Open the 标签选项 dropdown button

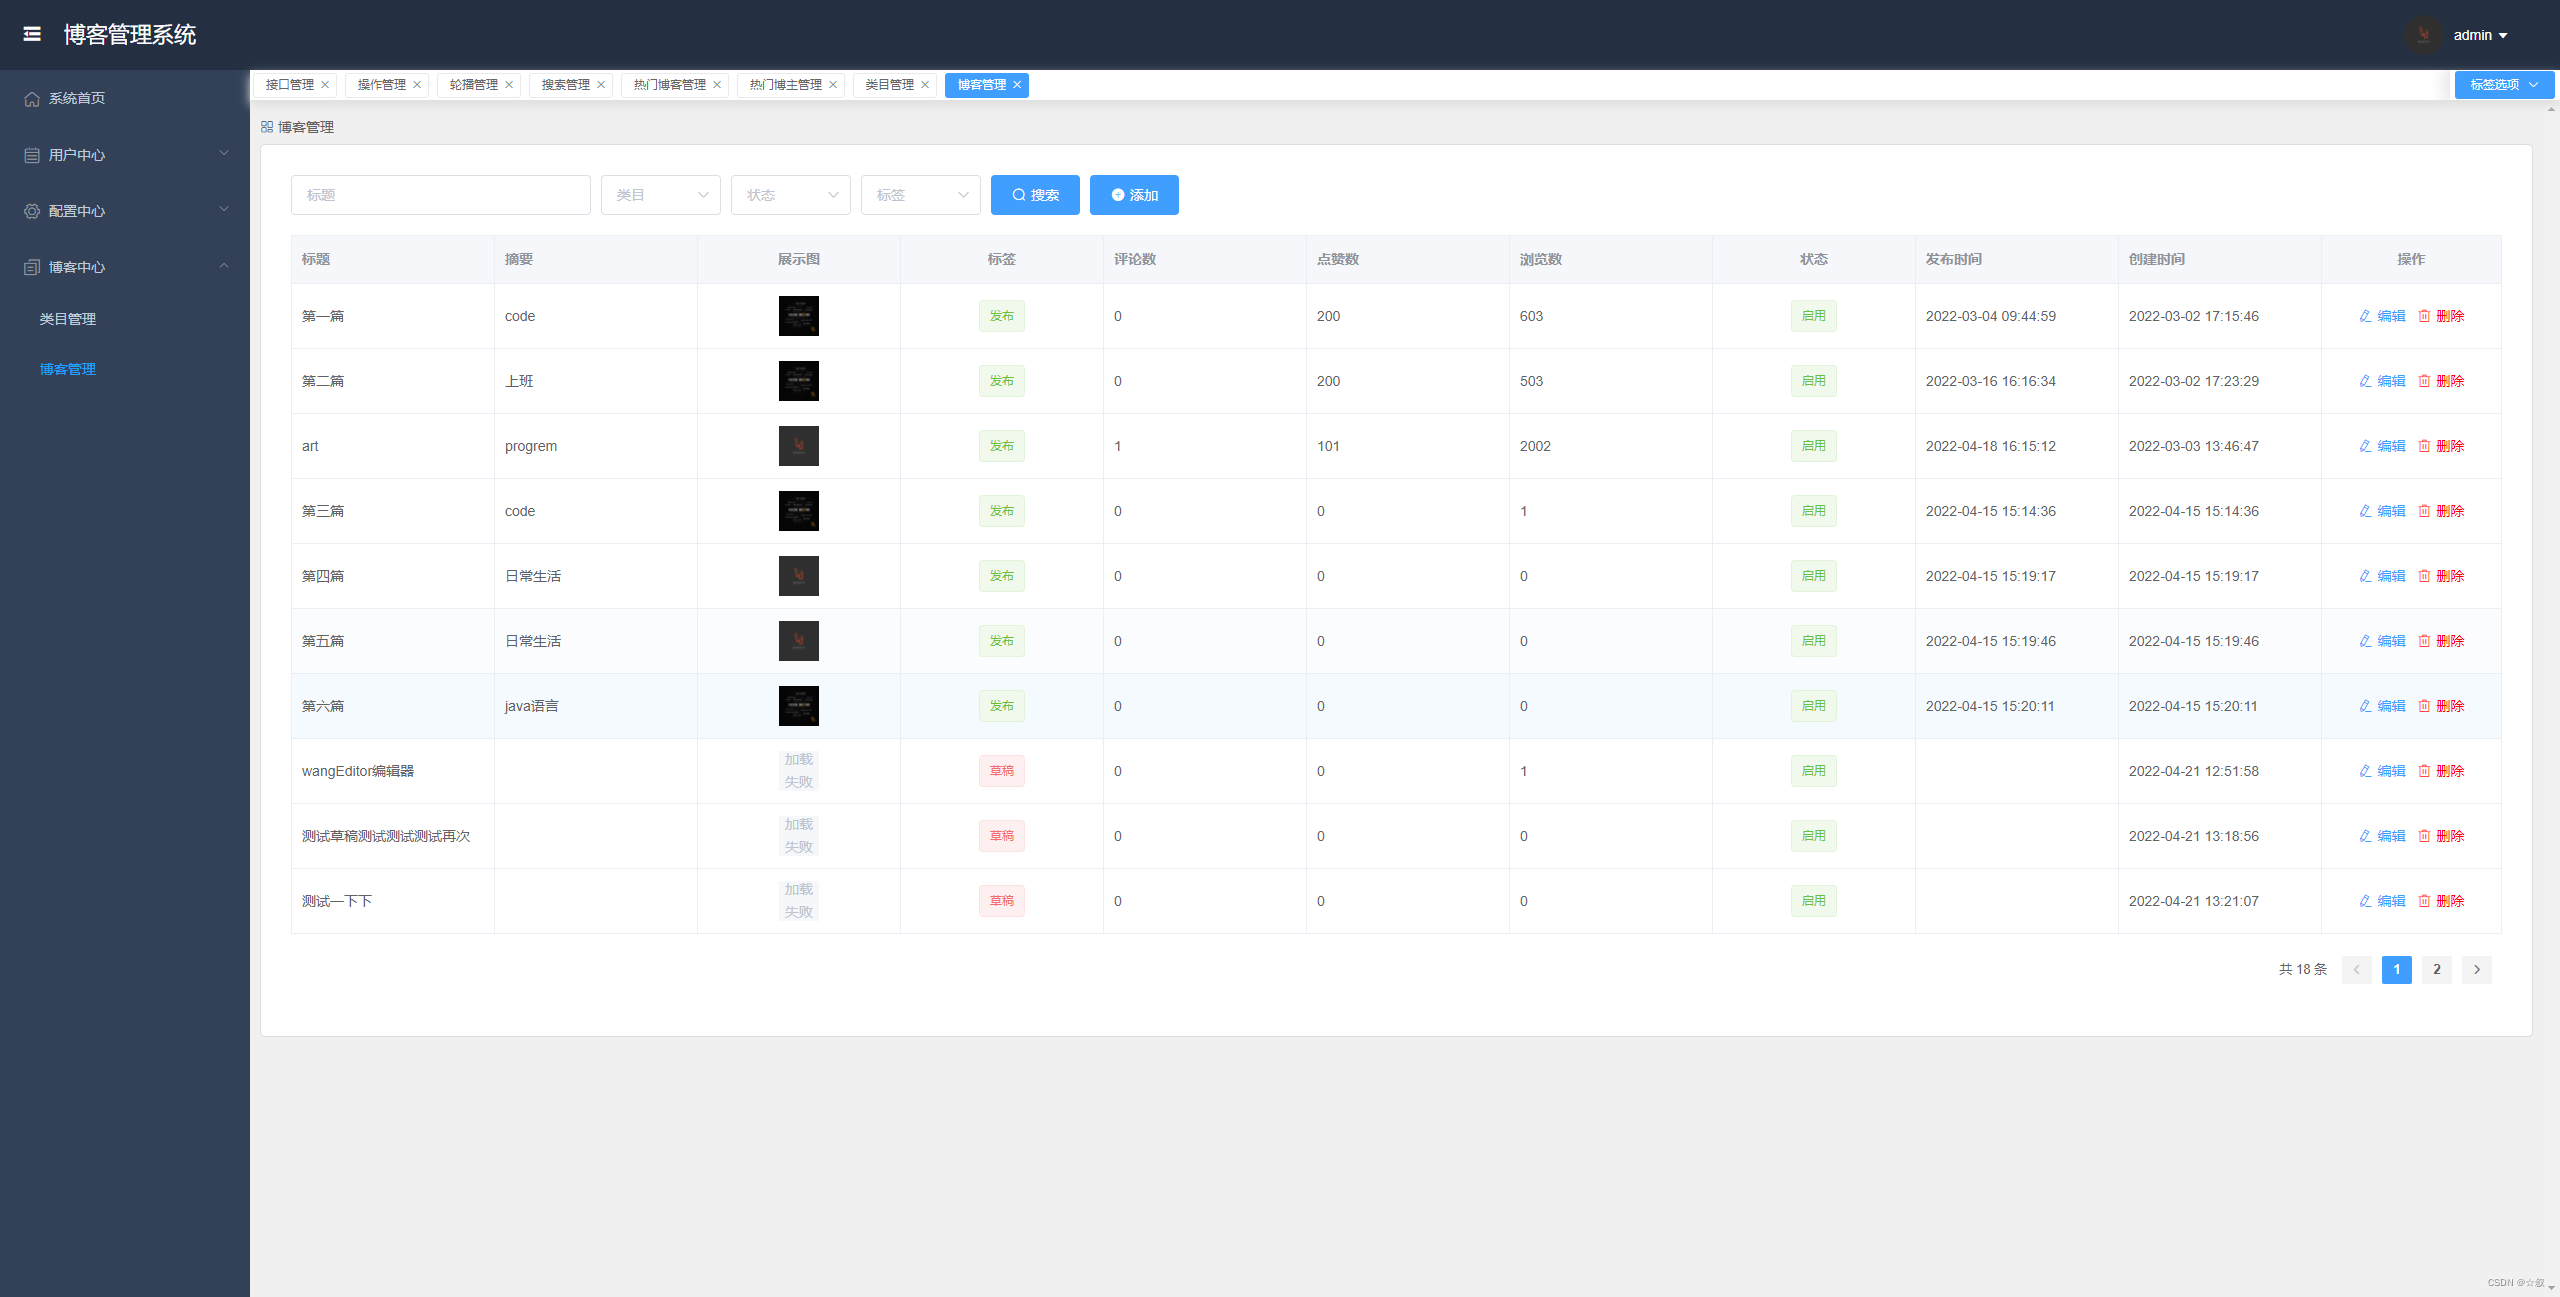2503,85
